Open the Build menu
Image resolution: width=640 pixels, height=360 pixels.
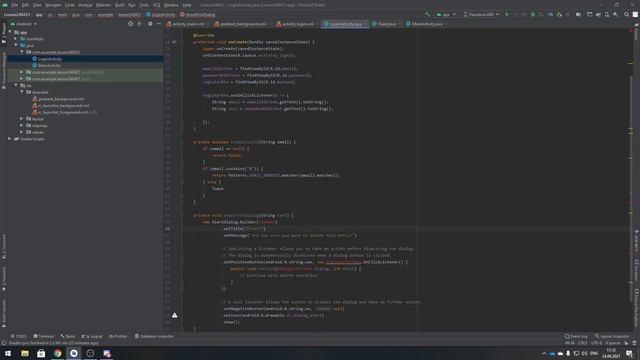120,5
